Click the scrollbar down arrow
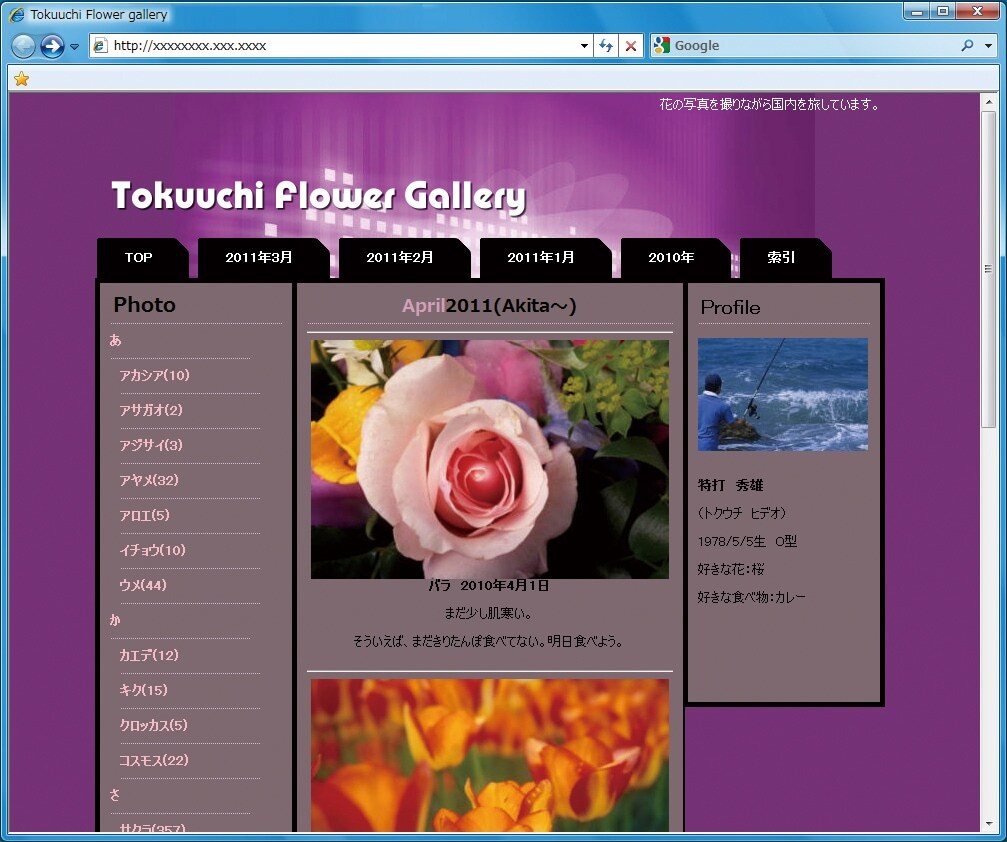 pos(988,823)
